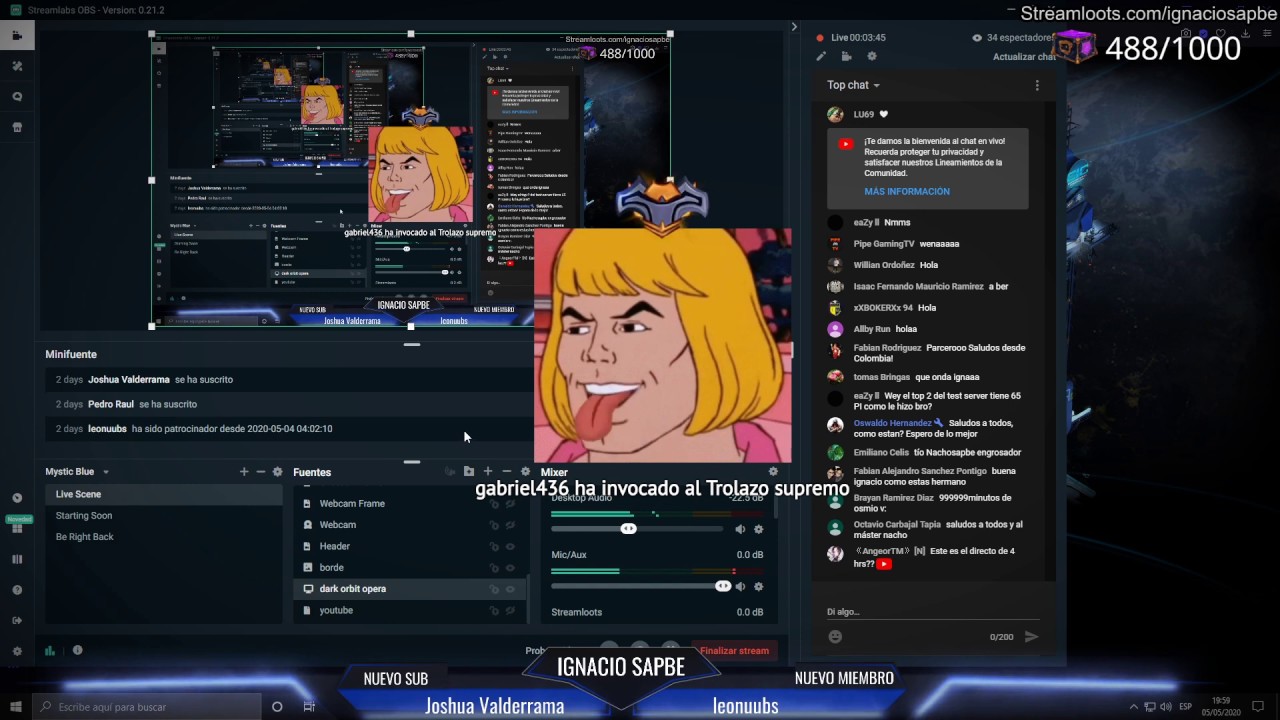Viewport: 1280px width, 720px height.
Task: Toggle visibility of youtube source
Action: 510,610
